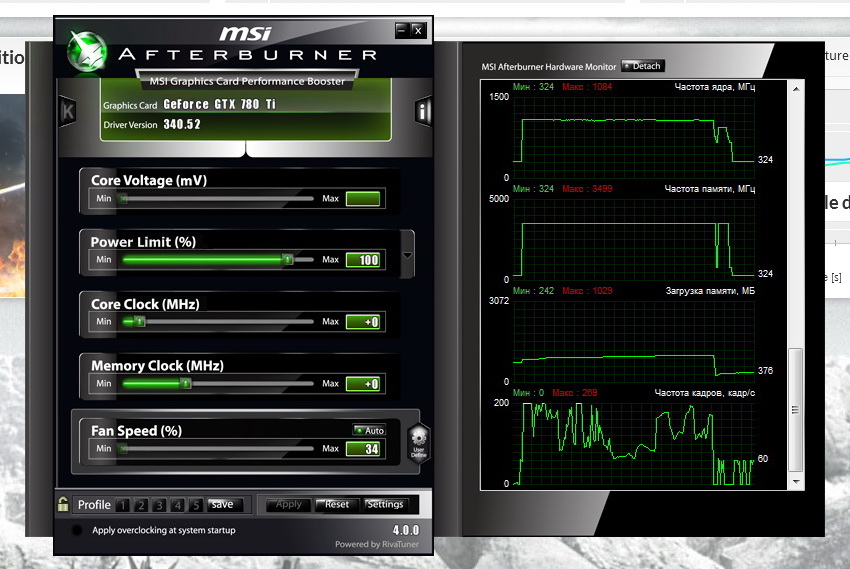Viewport: 850px width, 569px height.
Task: Minimize the Afterburner window
Action: point(401,30)
